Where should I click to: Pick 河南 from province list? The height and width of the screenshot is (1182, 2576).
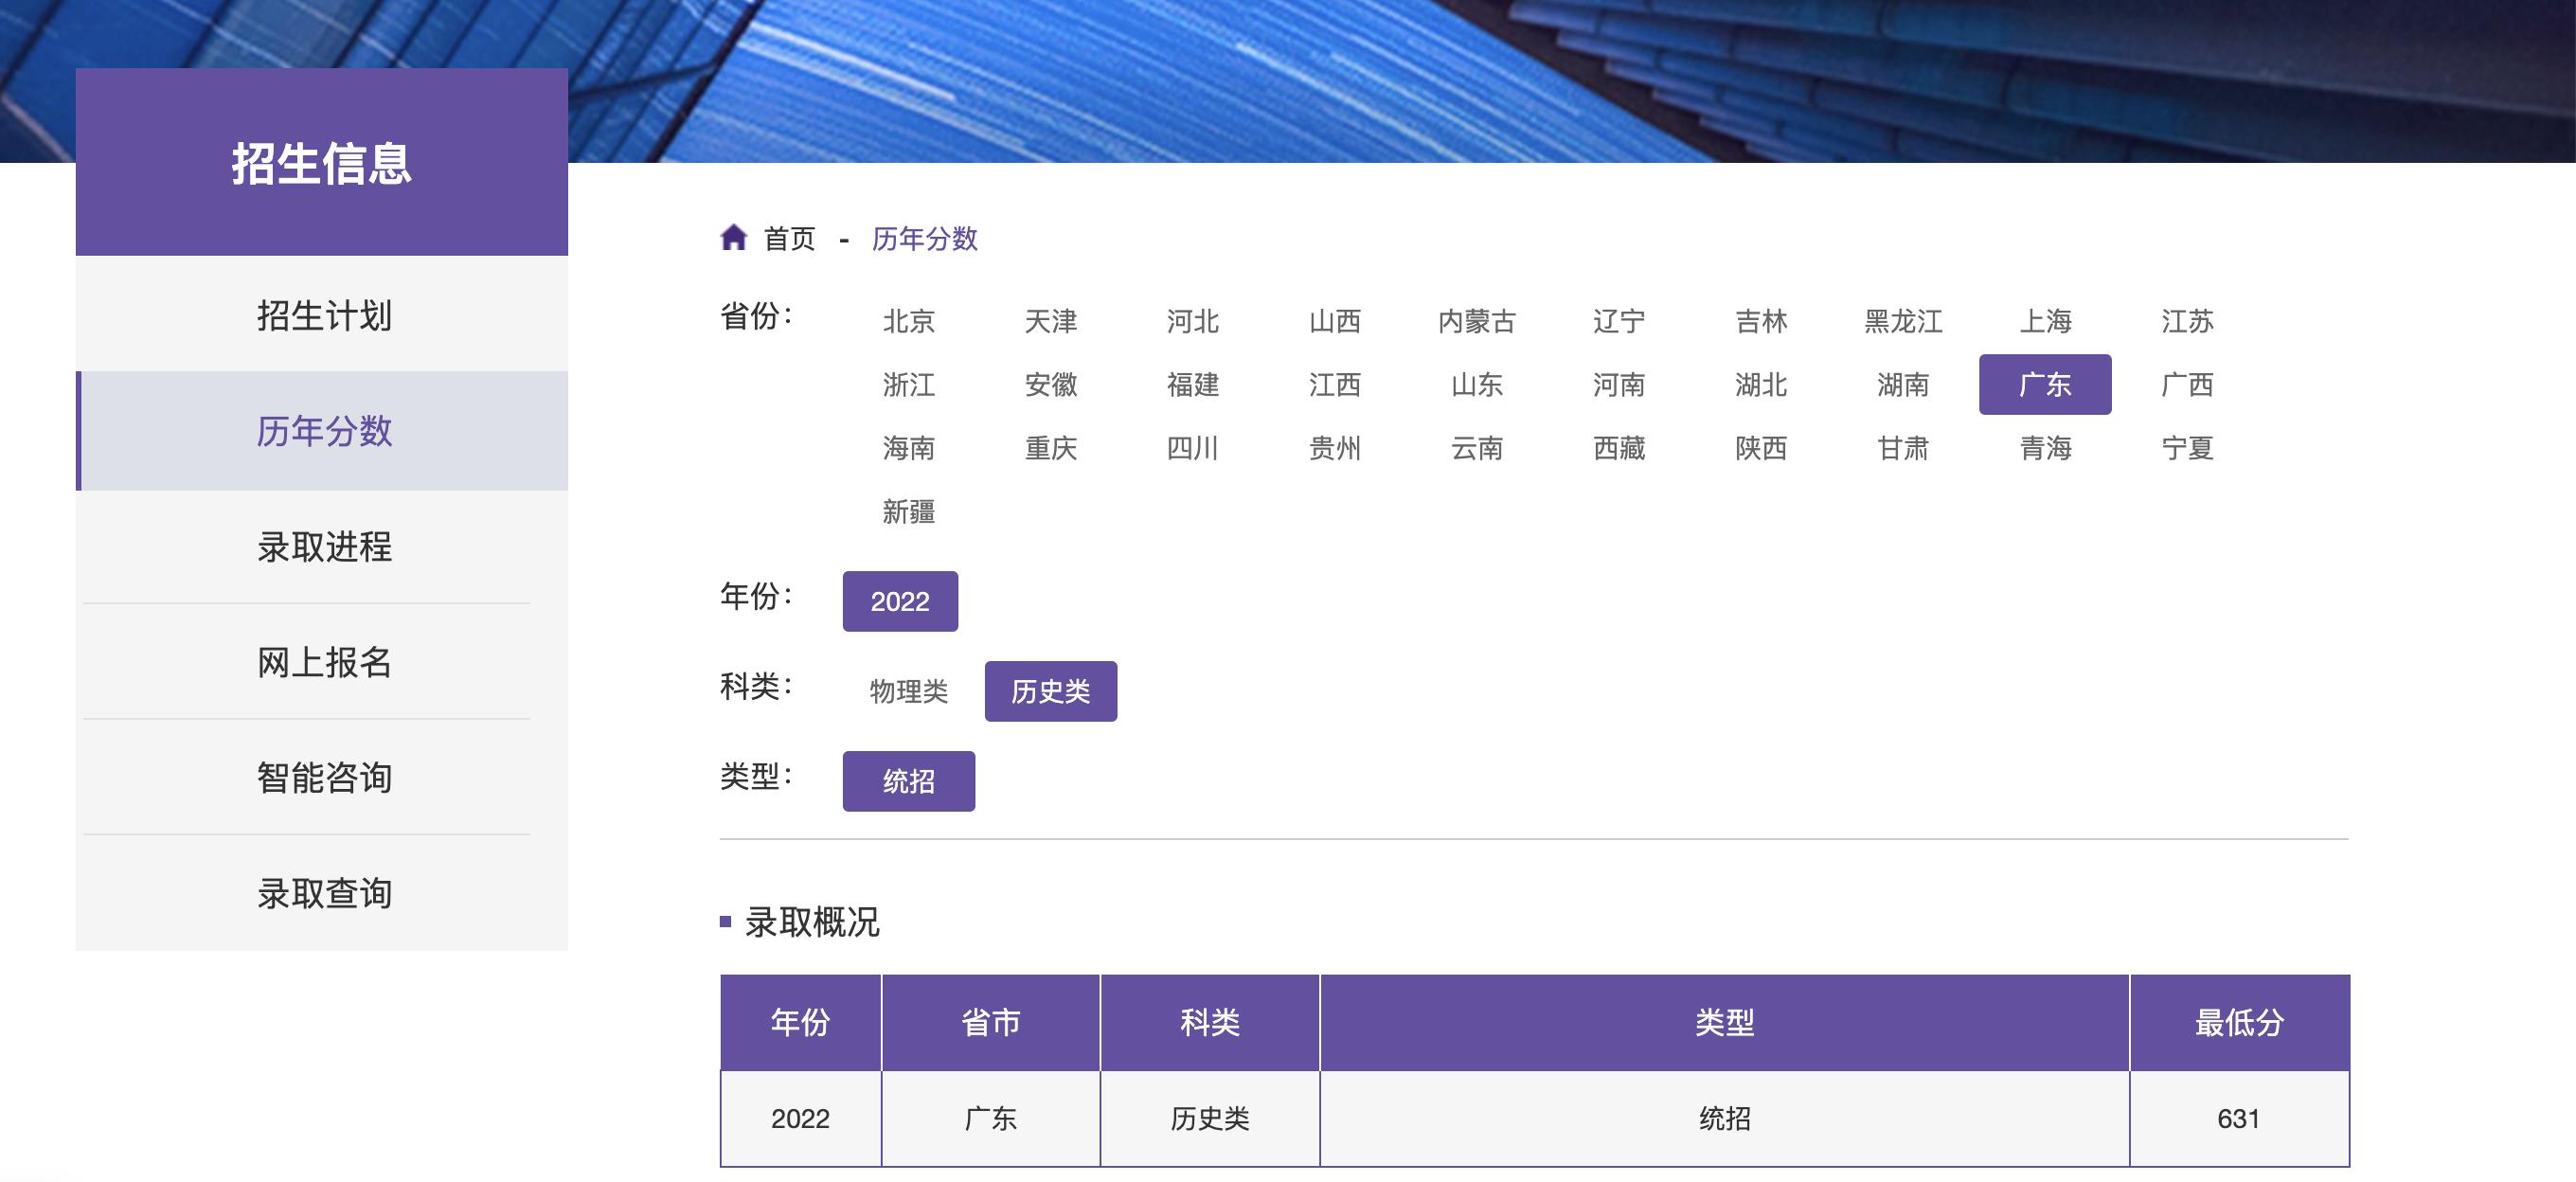[1619, 384]
